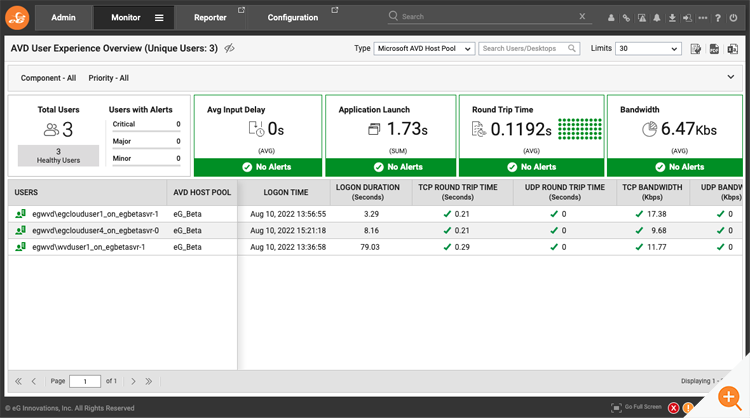Click the eG Innovations orange logo
The image size is (750, 418).
[x=17, y=18]
